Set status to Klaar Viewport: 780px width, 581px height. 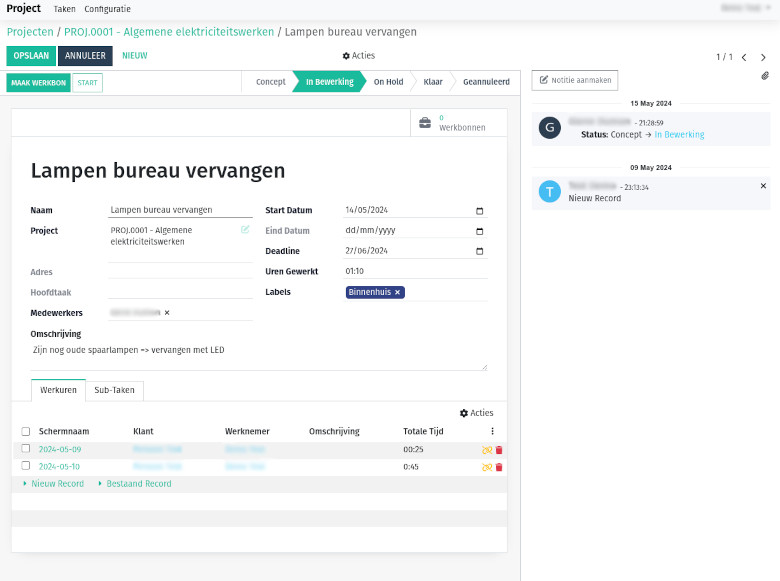tap(433, 82)
